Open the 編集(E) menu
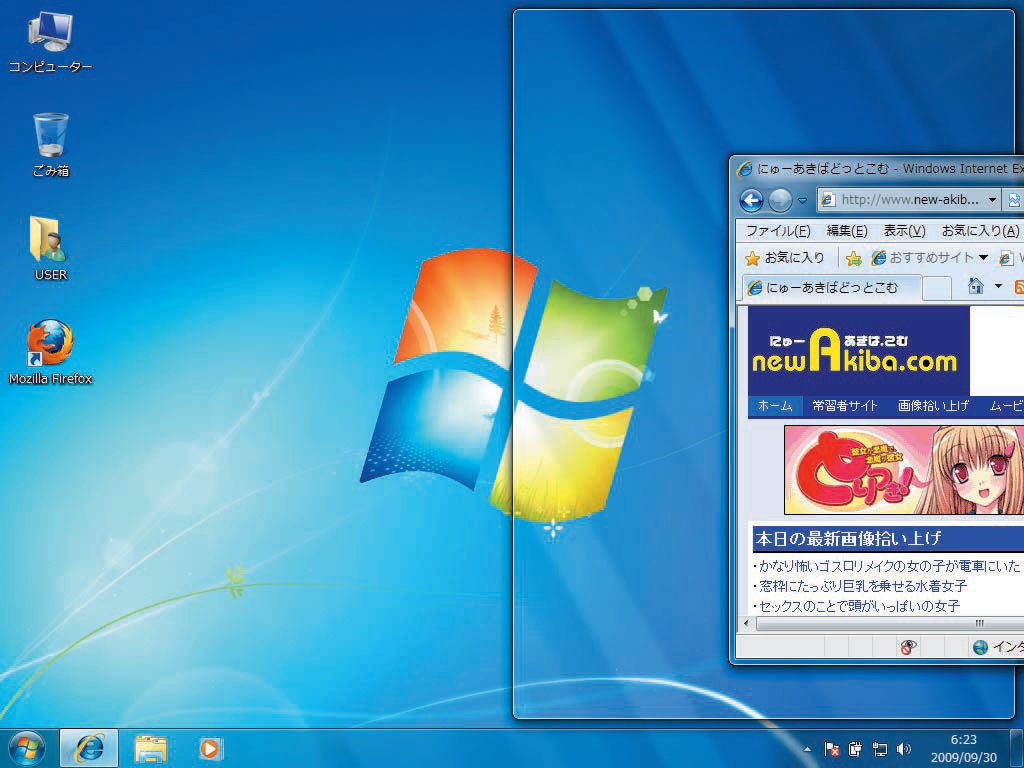 [x=846, y=231]
